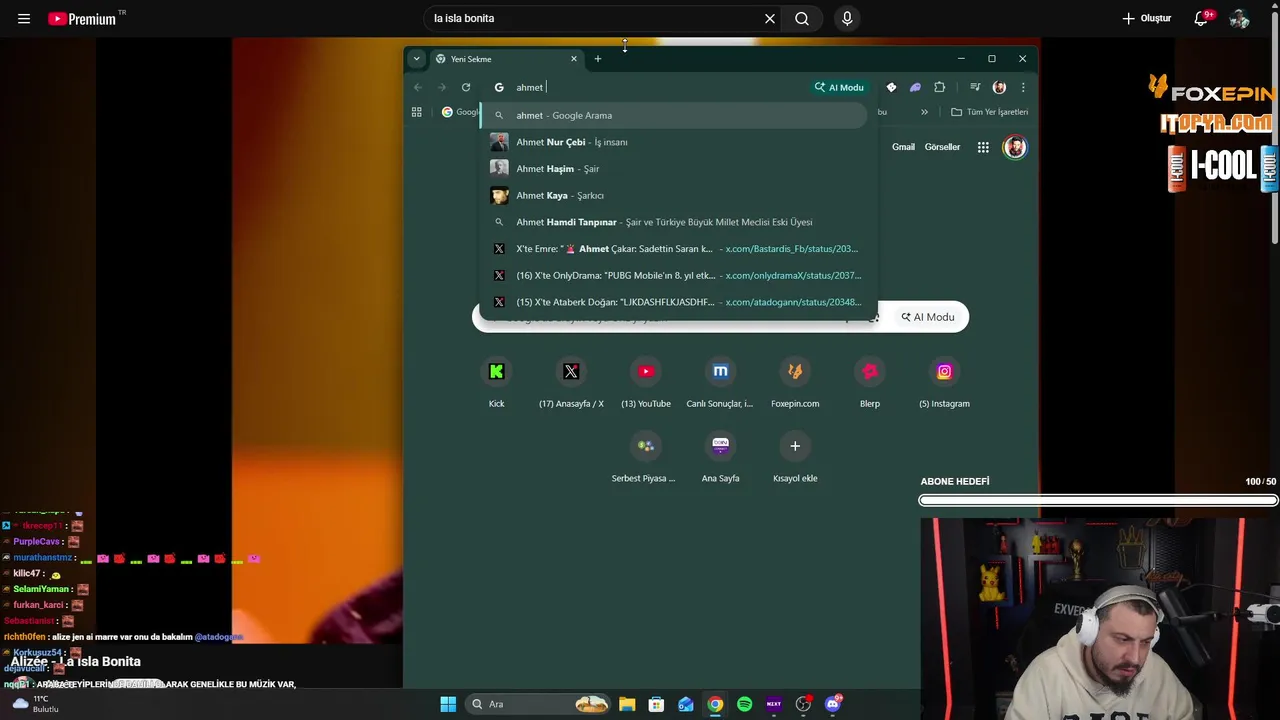The width and height of the screenshot is (1280, 720).
Task: Click the Chrome address bar text
Action: click(x=529, y=87)
